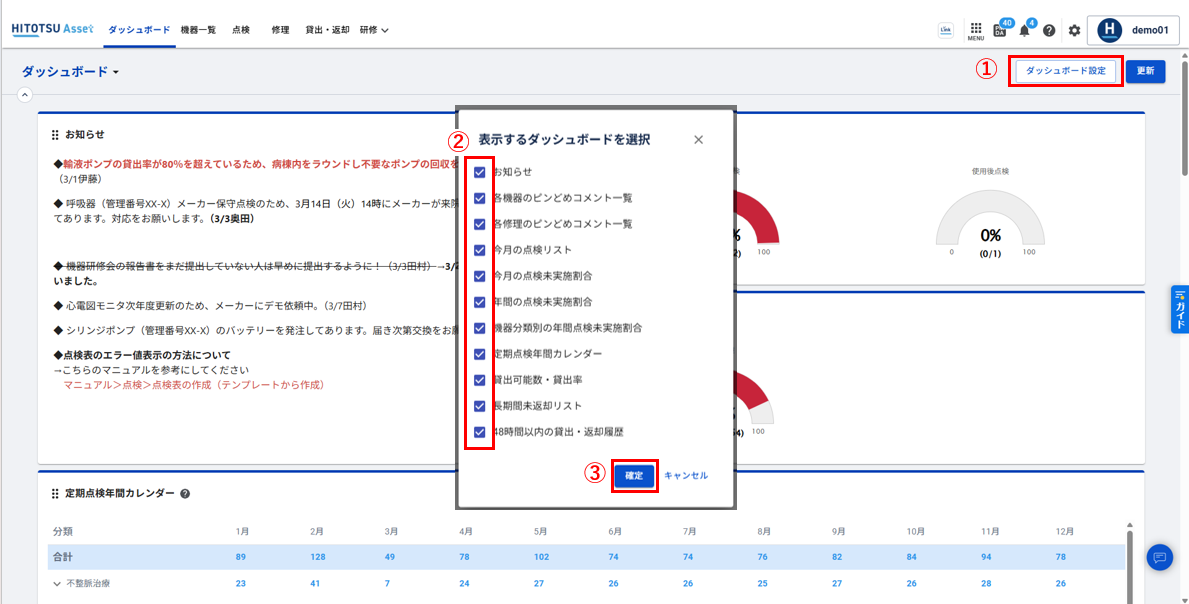Open the 貸出・返却 menu item
The width and height of the screenshot is (1189, 604).
(x=327, y=30)
